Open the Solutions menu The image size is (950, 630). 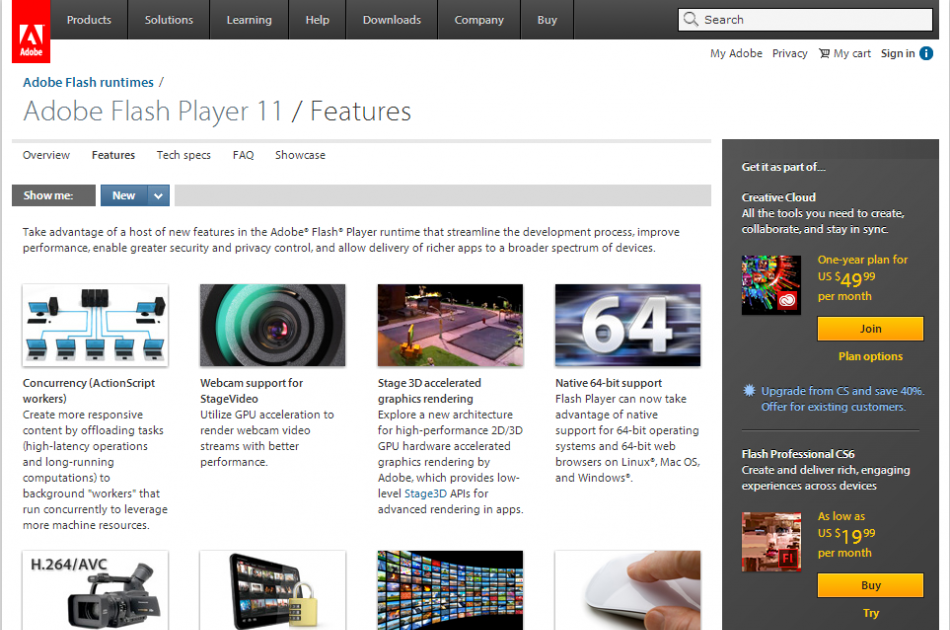tap(168, 19)
